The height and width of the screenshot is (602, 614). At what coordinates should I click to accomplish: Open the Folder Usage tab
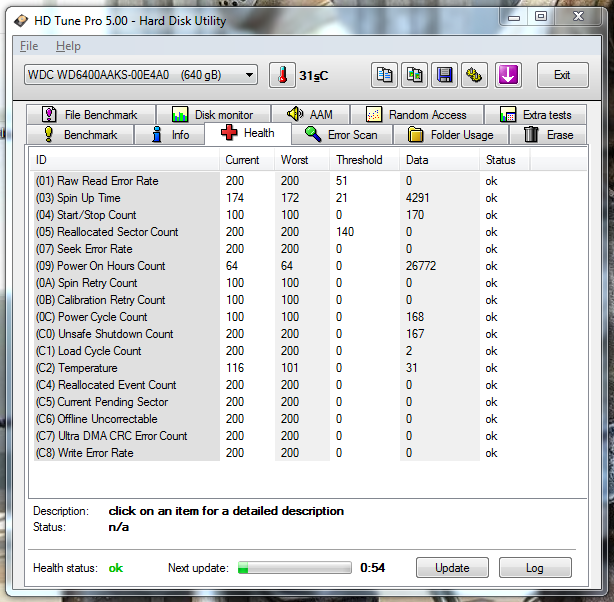(451, 135)
